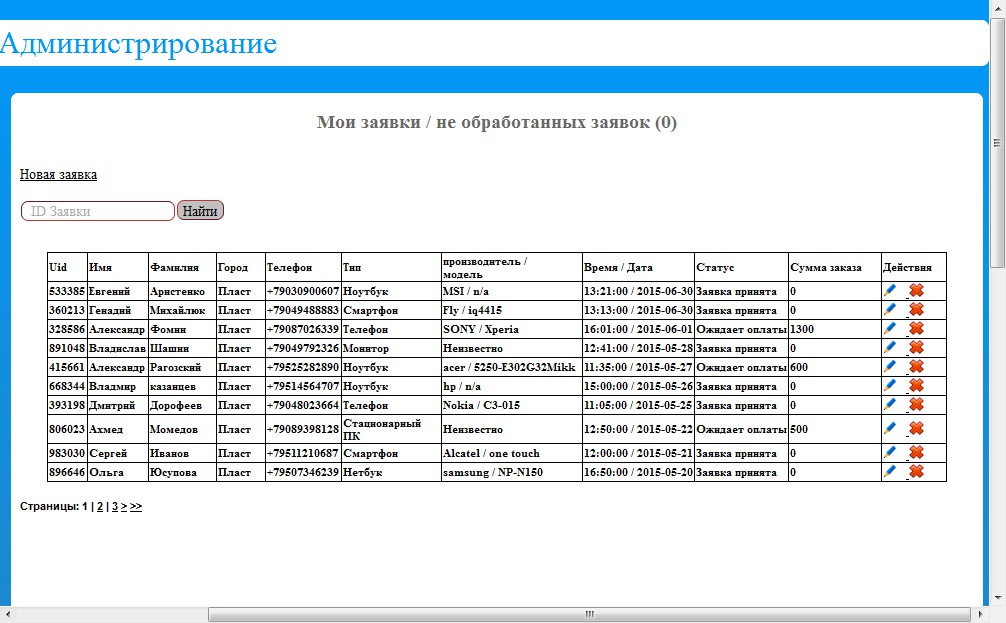Open next page with single arrow
This screenshot has width=1006, height=623.
(124, 506)
